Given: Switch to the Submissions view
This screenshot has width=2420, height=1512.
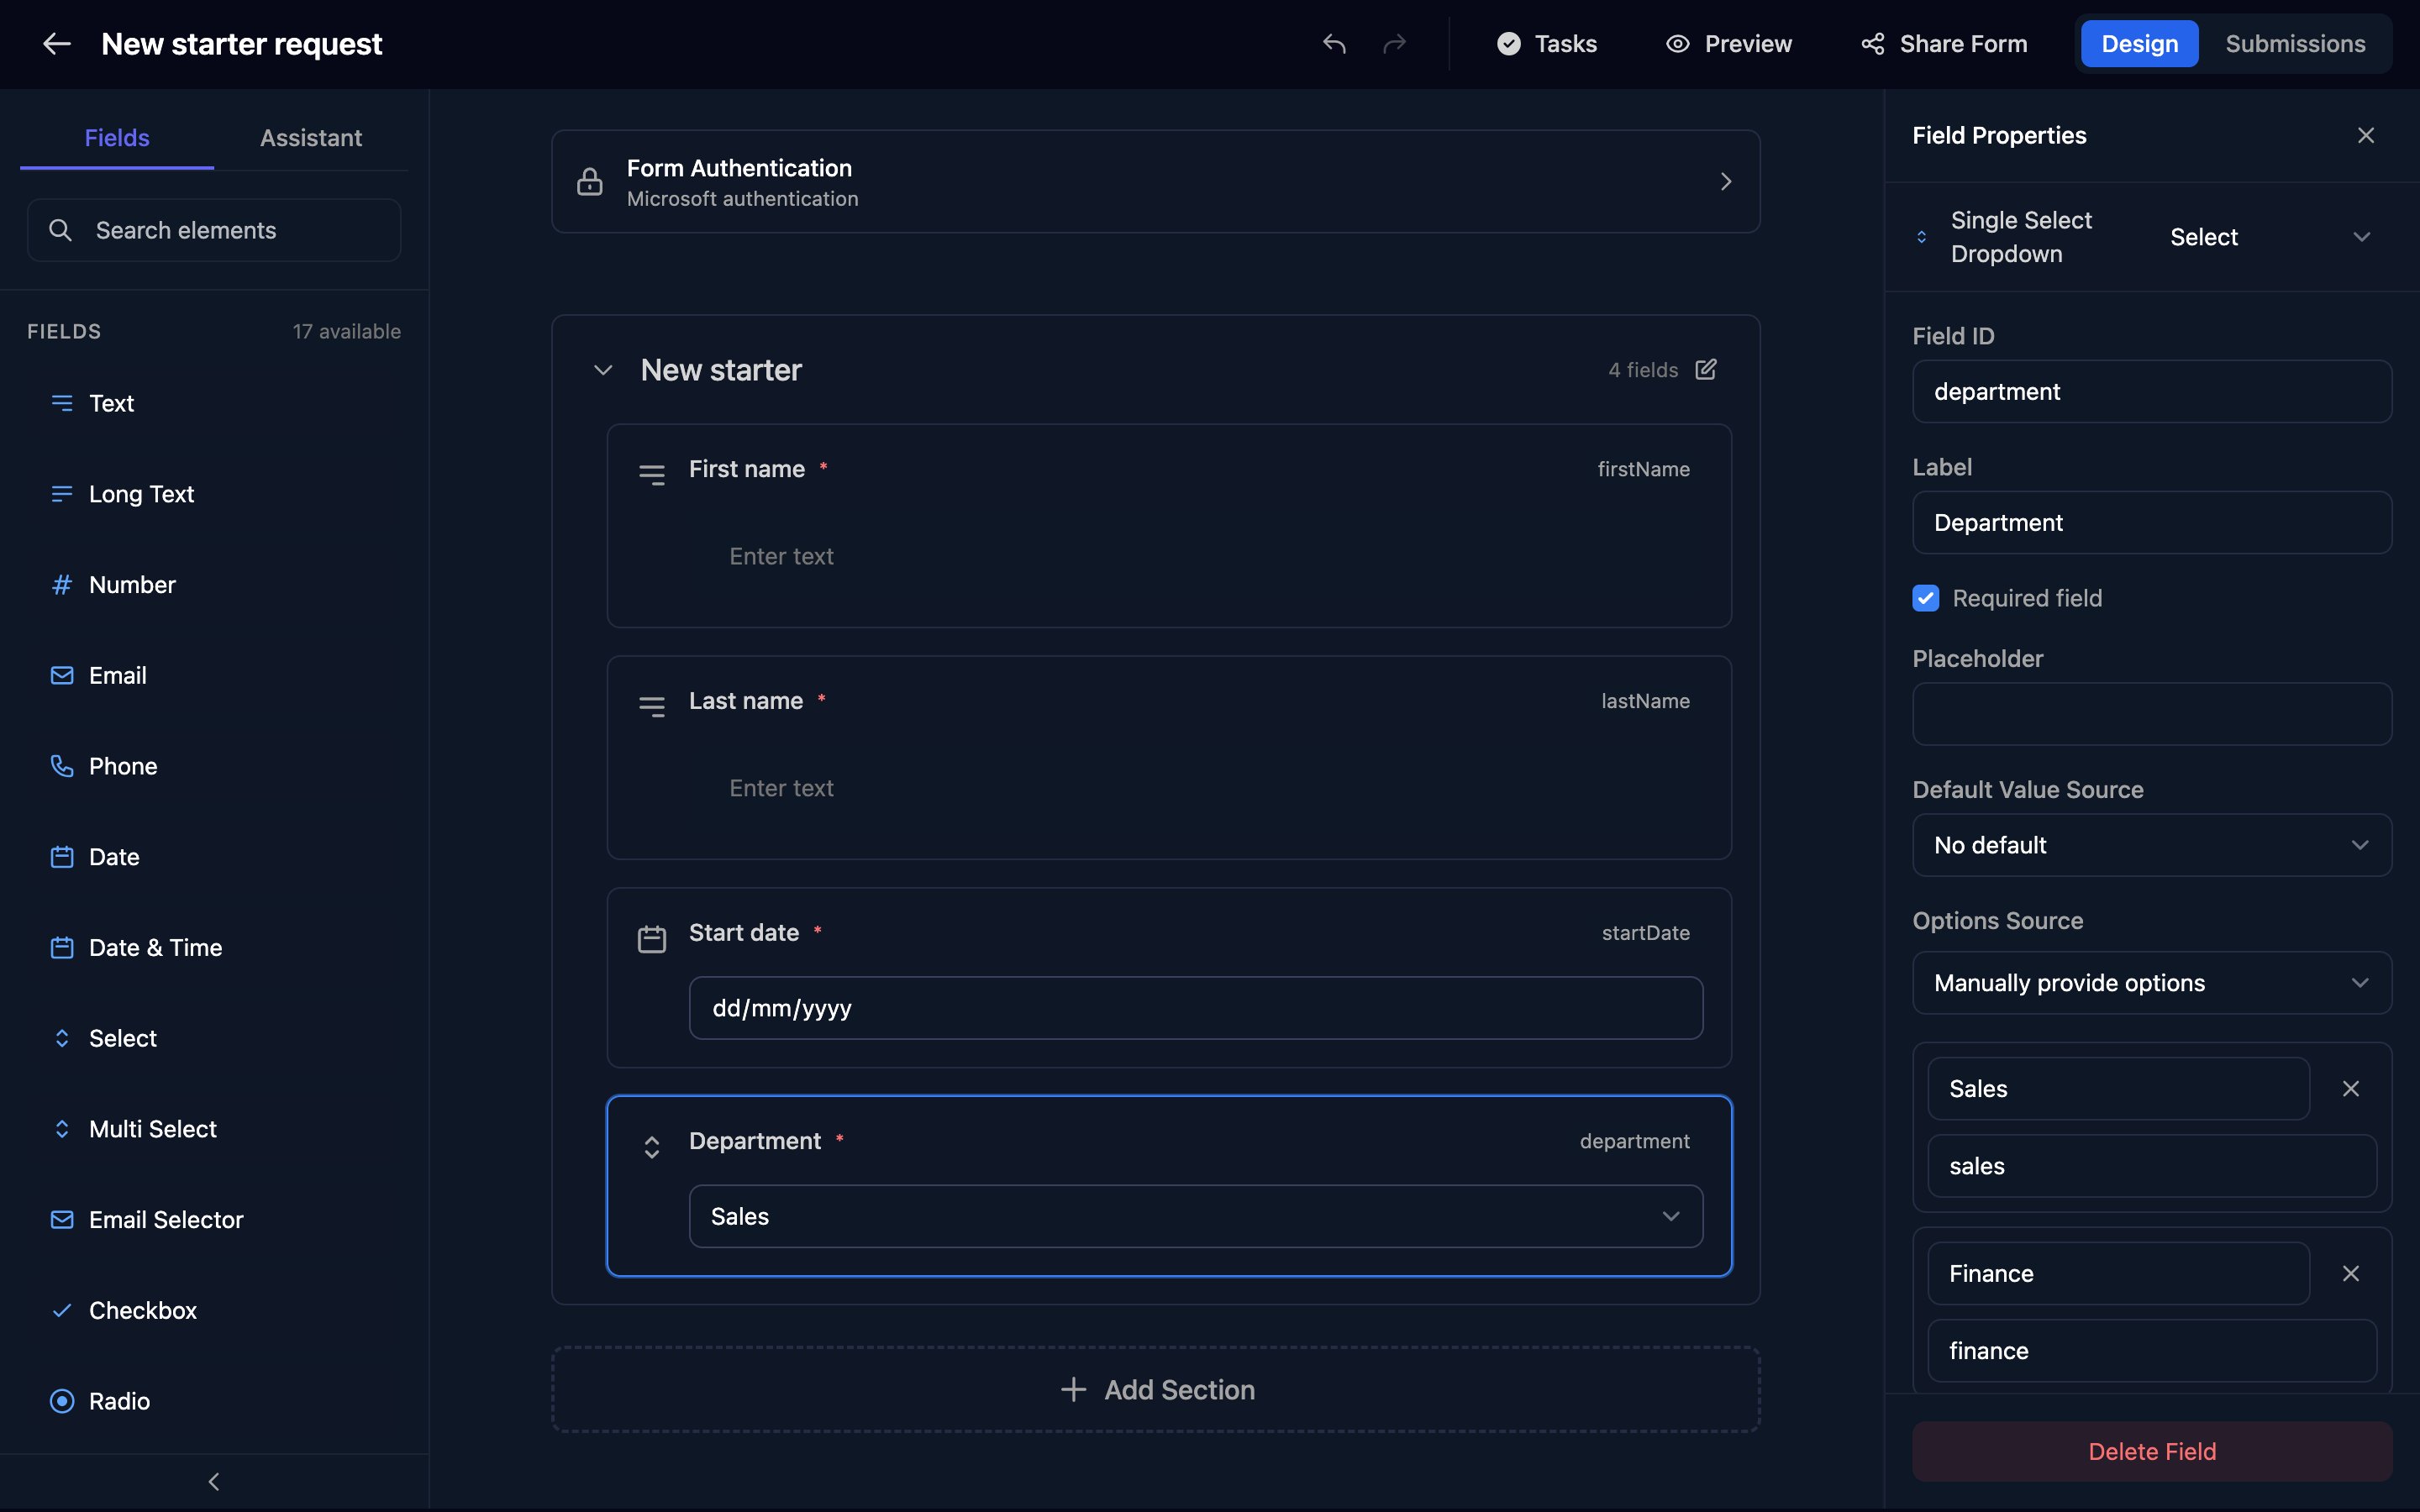Looking at the screenshot, I should (x=2295, y=44).
